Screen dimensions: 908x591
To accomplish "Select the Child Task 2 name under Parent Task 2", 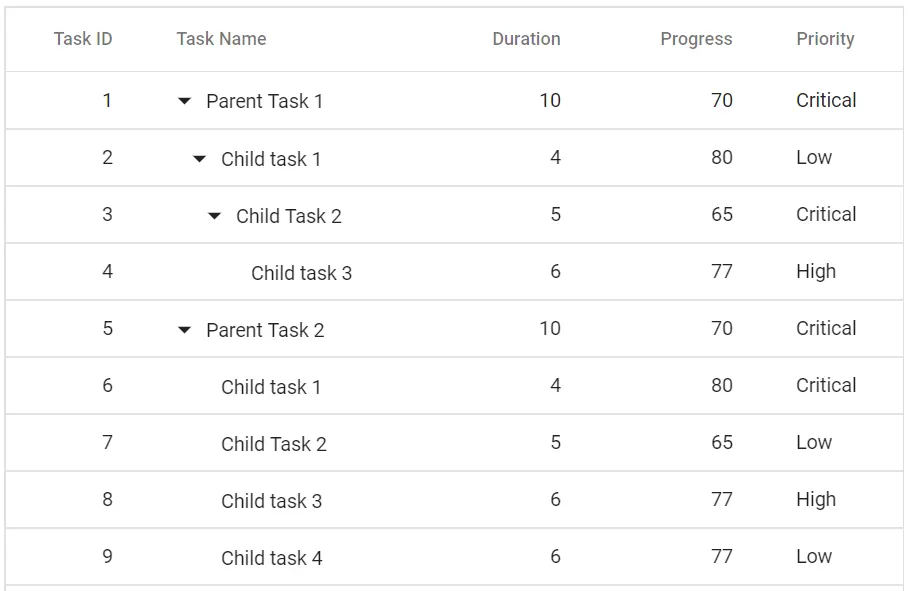I will pos(273,443).
